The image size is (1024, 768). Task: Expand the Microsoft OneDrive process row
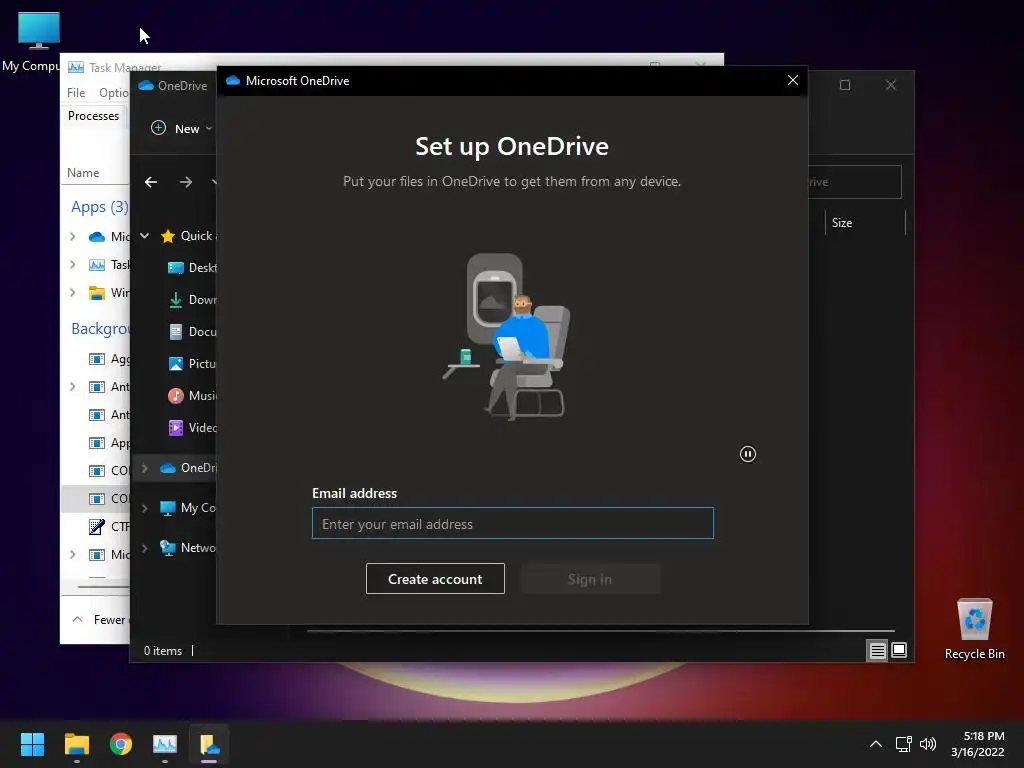(x=72, y=236)
